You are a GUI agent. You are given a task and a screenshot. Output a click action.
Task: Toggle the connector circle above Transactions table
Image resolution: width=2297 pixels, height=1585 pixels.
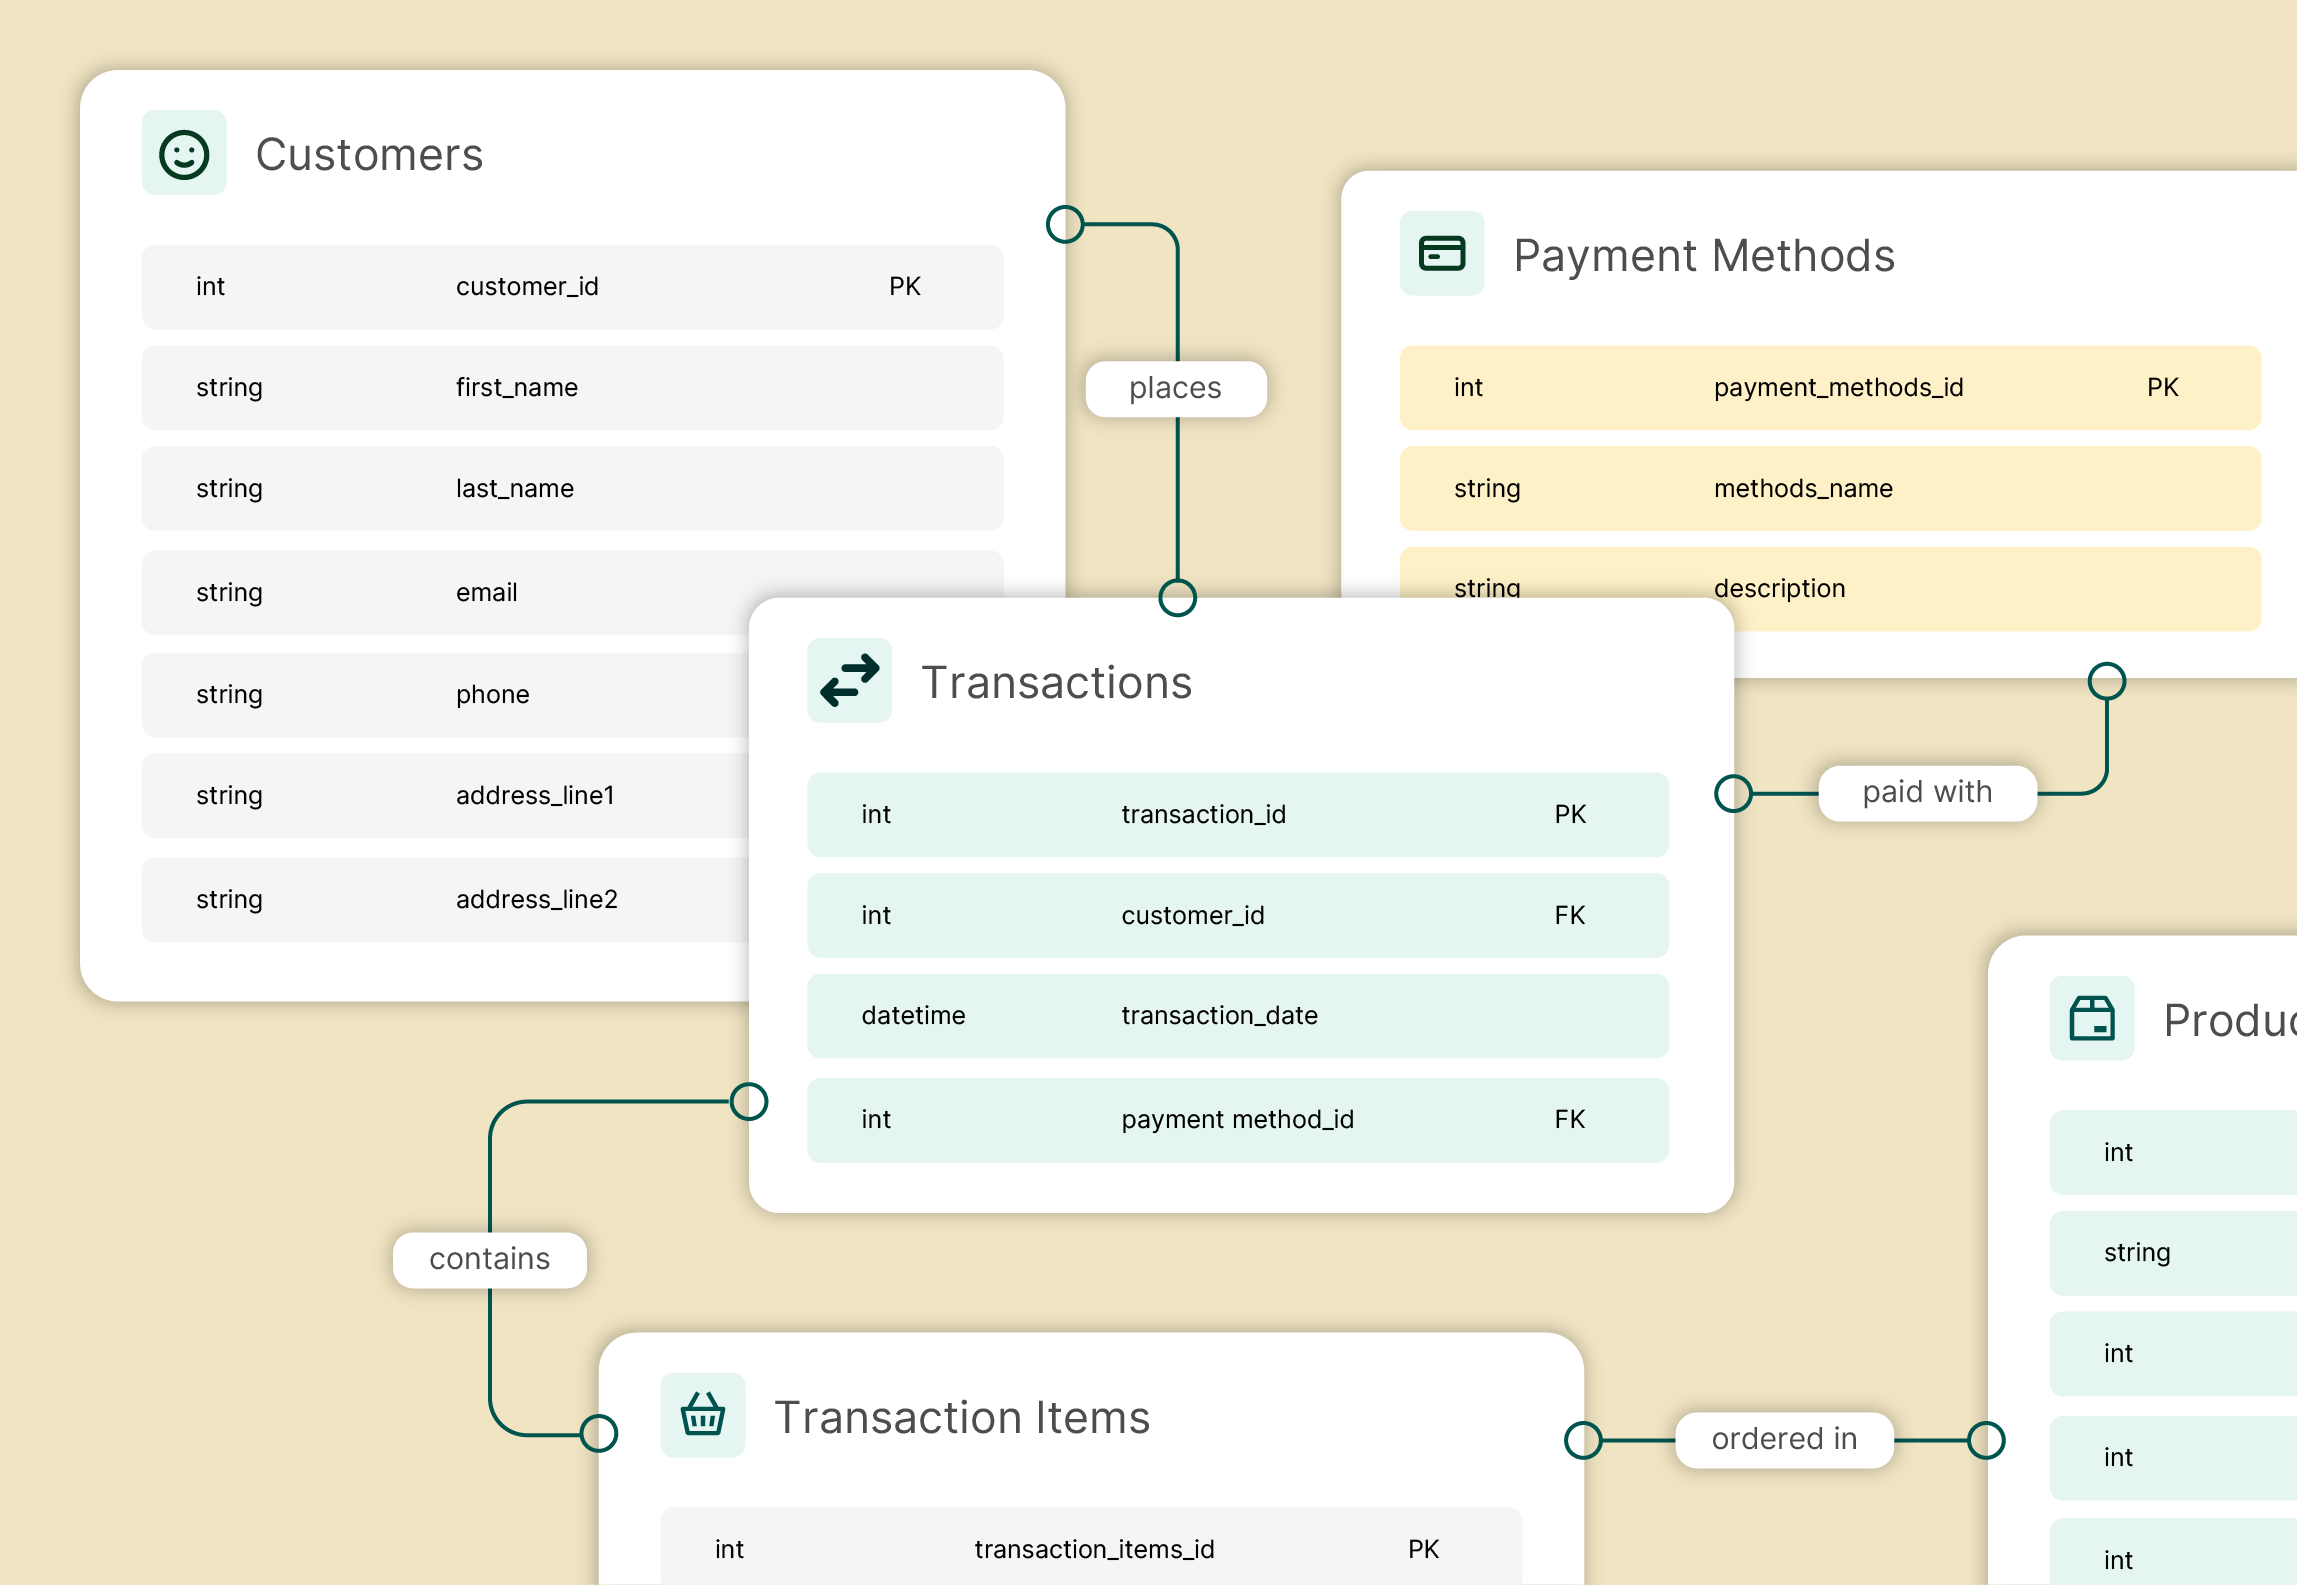[1177, 600]
